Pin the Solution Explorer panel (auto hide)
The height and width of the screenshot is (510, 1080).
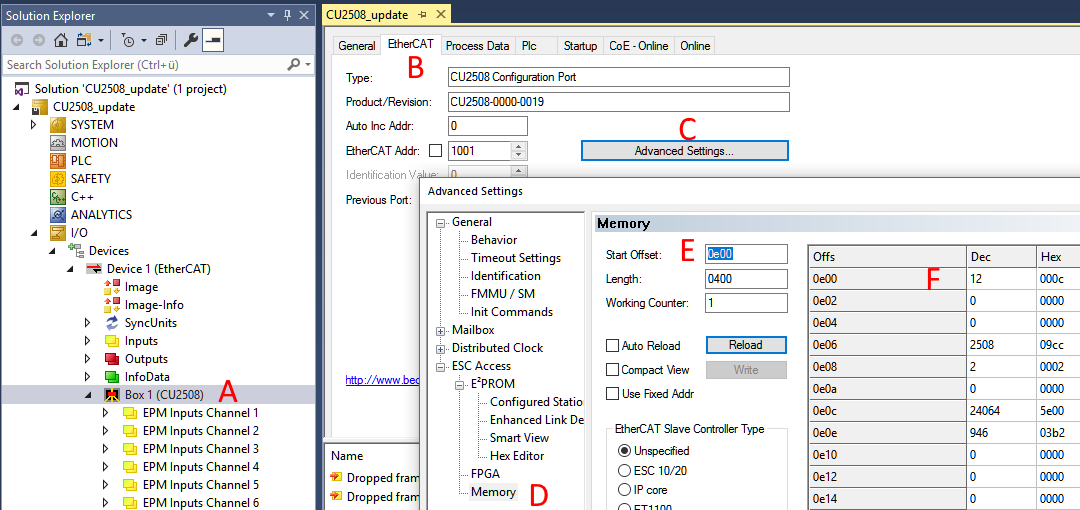[288, 15]
